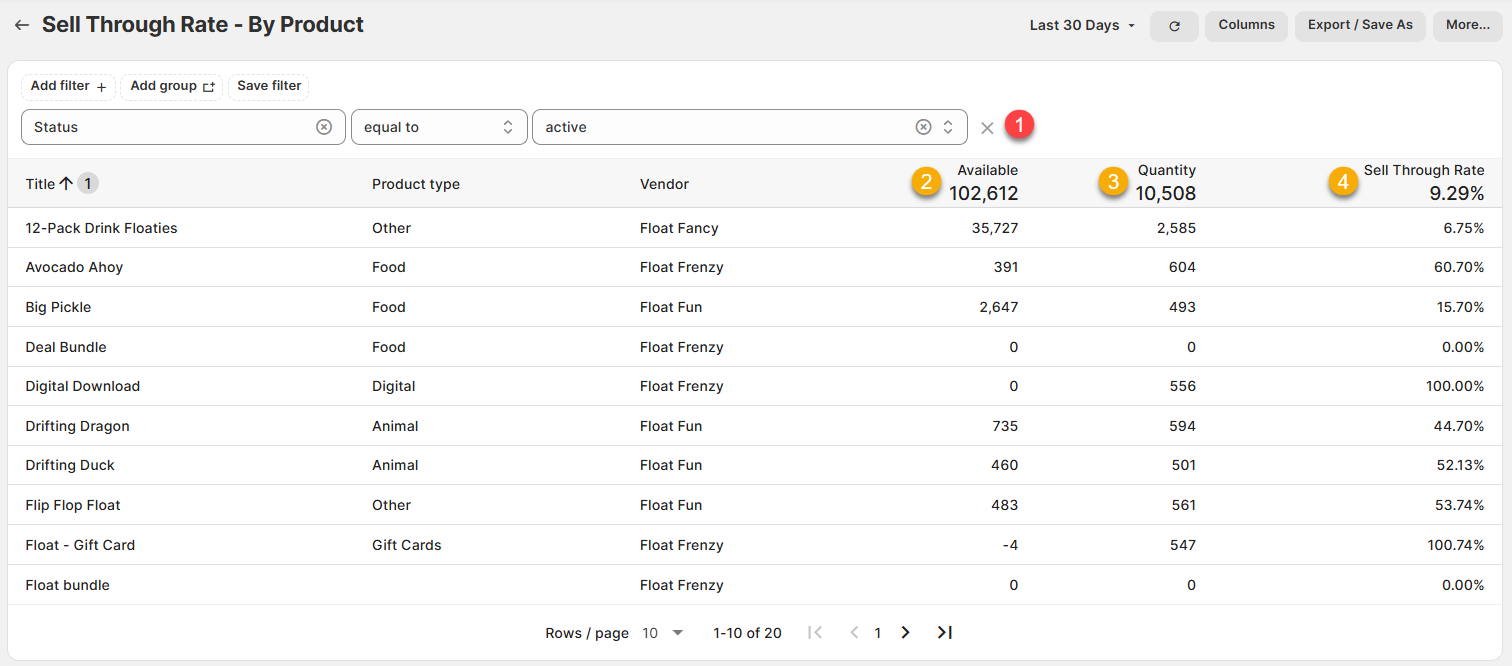Jump to the last page
Viewport: 1512px width, 666px height.
point(944,632)
